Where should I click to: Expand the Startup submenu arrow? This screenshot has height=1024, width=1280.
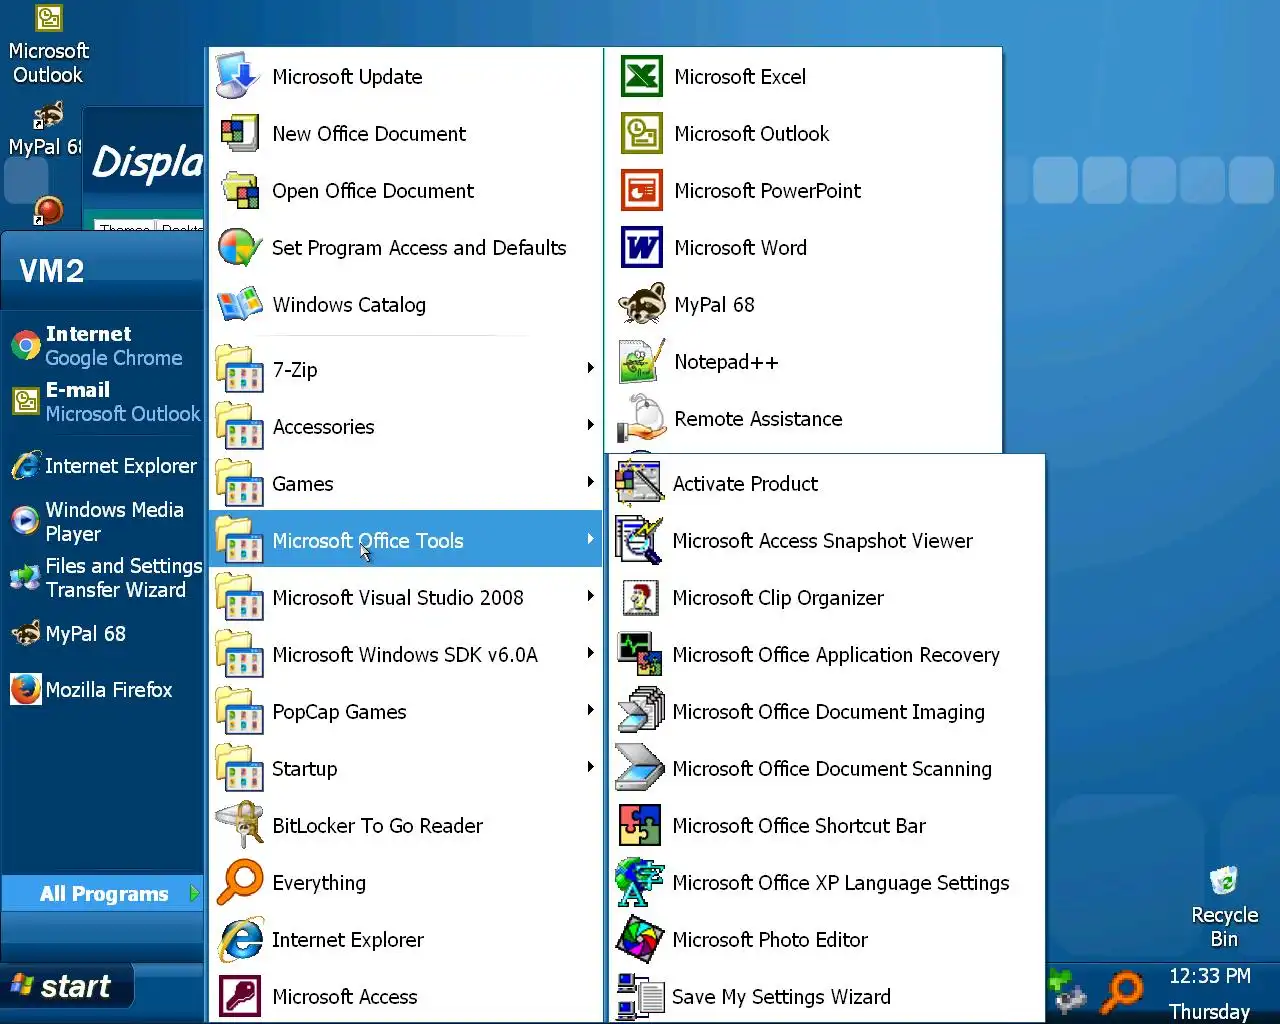pyautogui.click(x=590, y=768)
